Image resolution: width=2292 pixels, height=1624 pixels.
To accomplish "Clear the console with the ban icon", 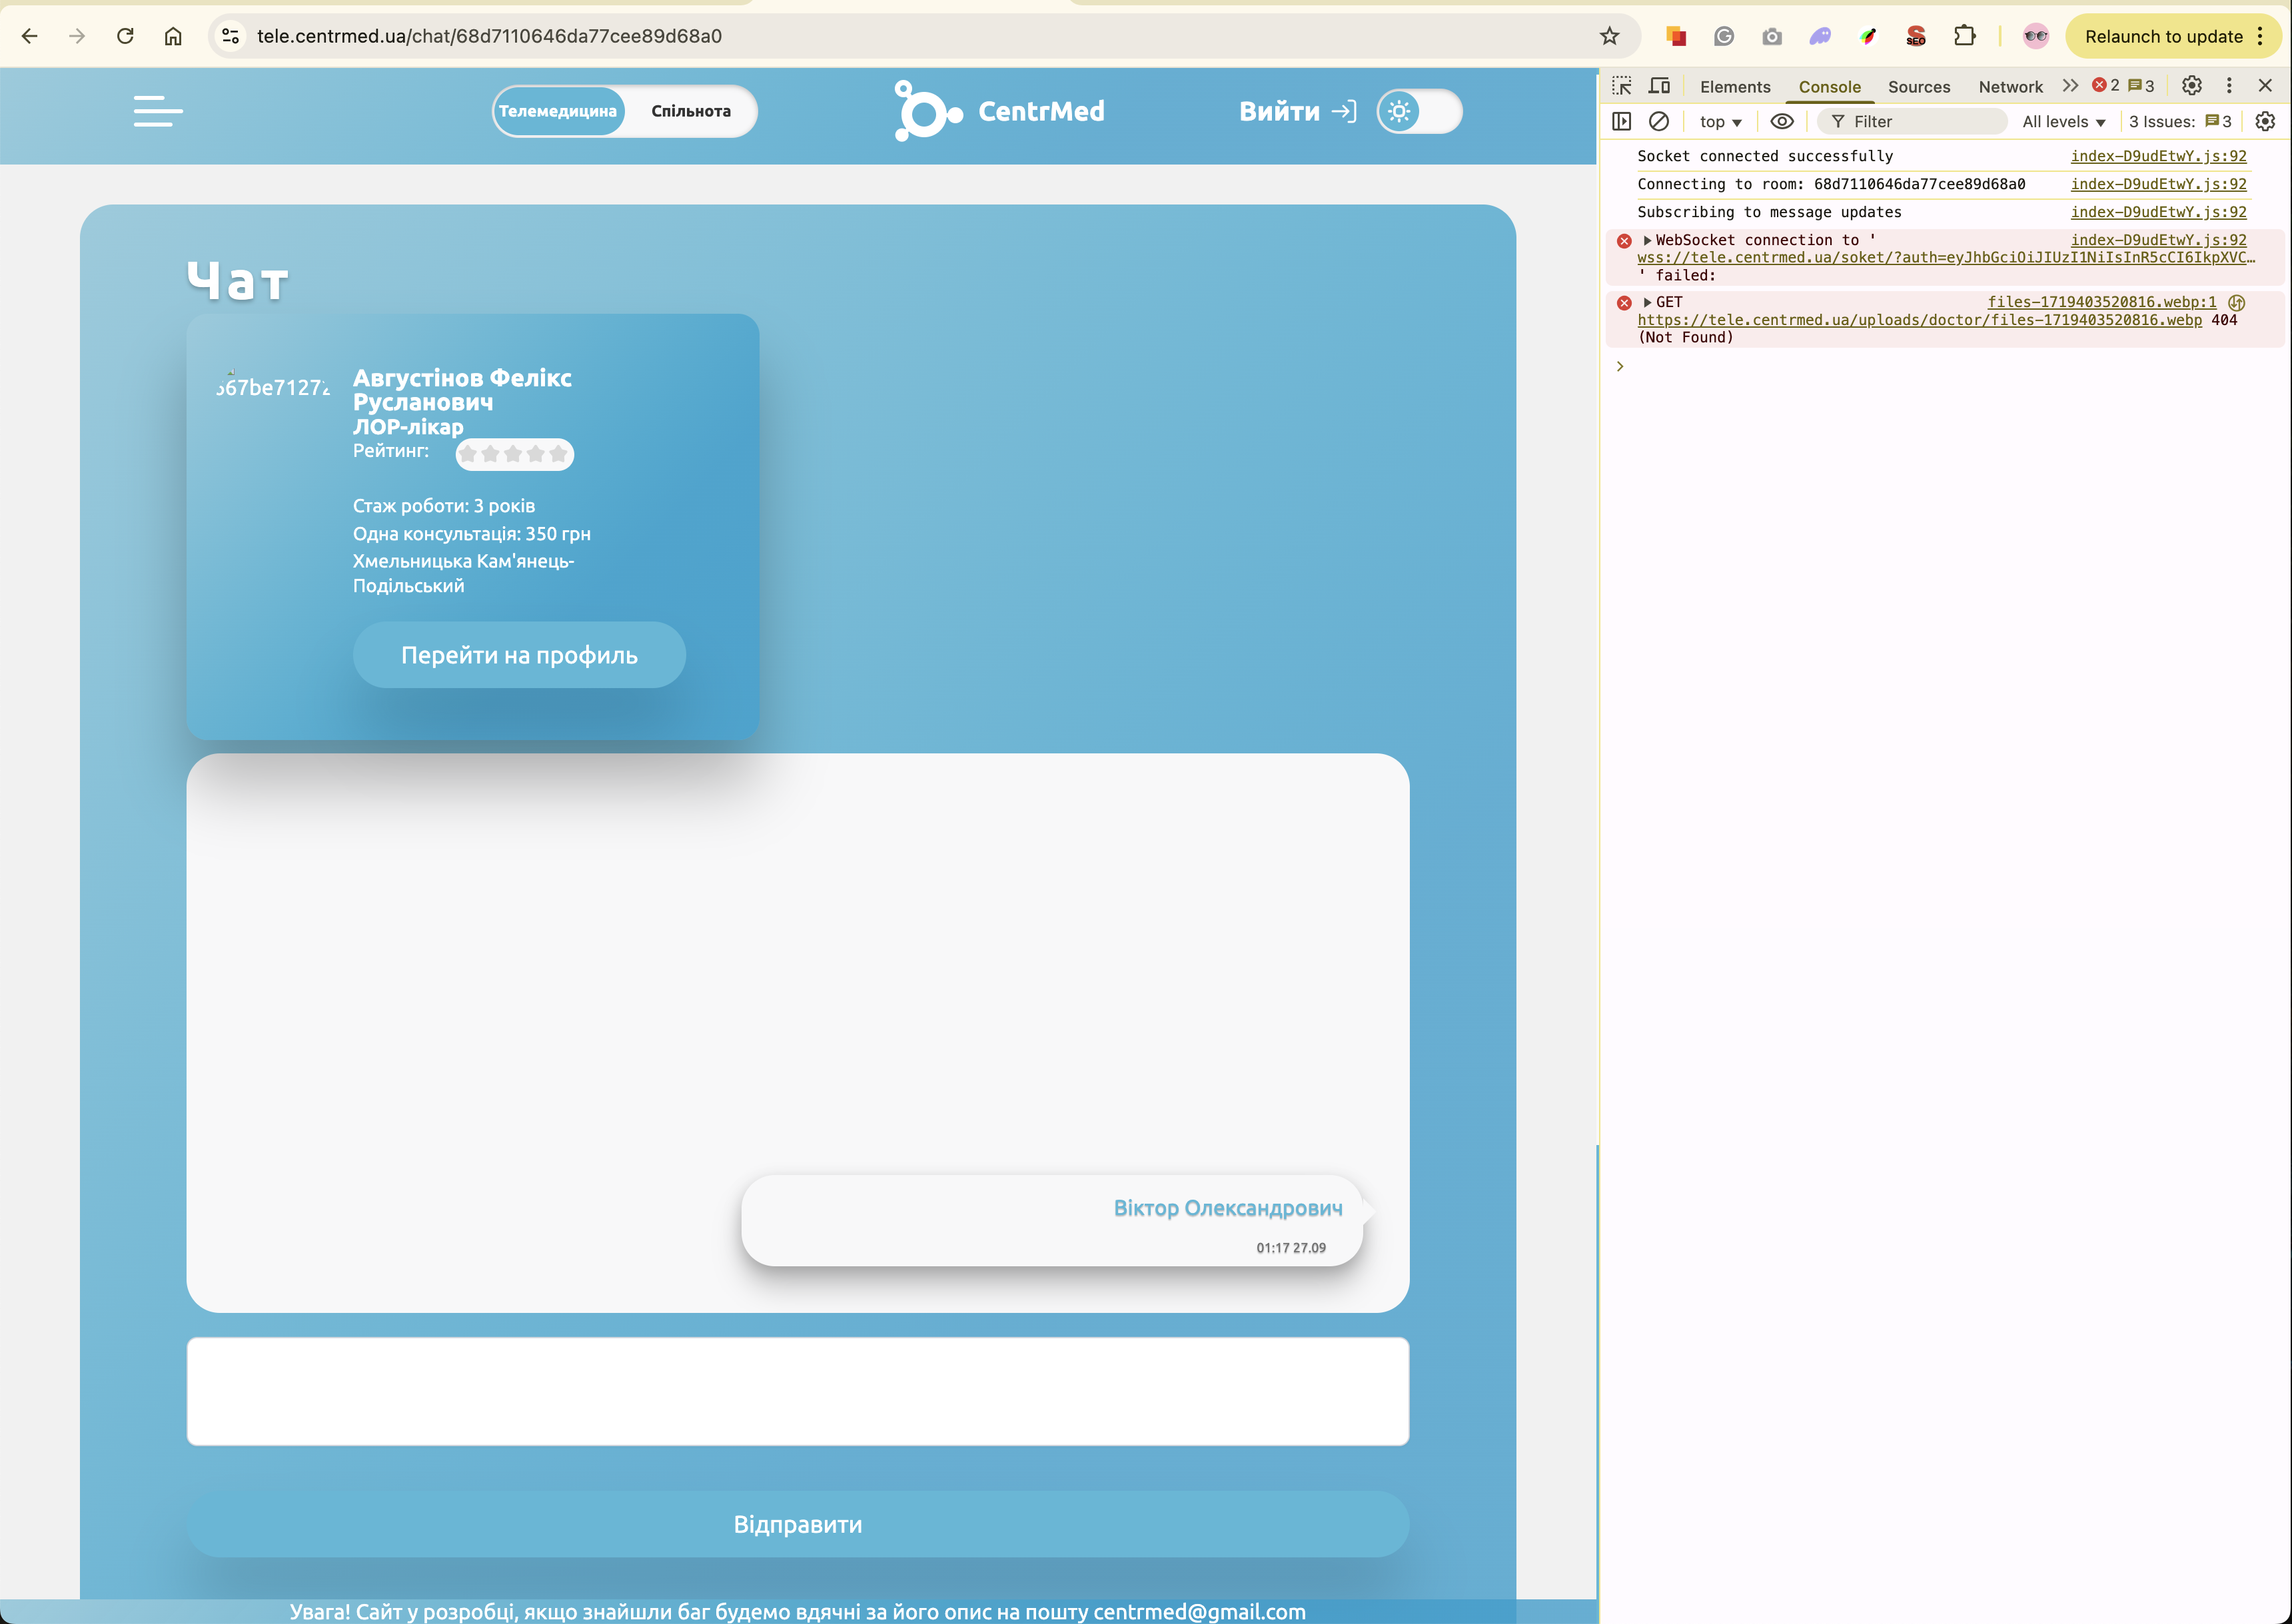I will 1659,121.
